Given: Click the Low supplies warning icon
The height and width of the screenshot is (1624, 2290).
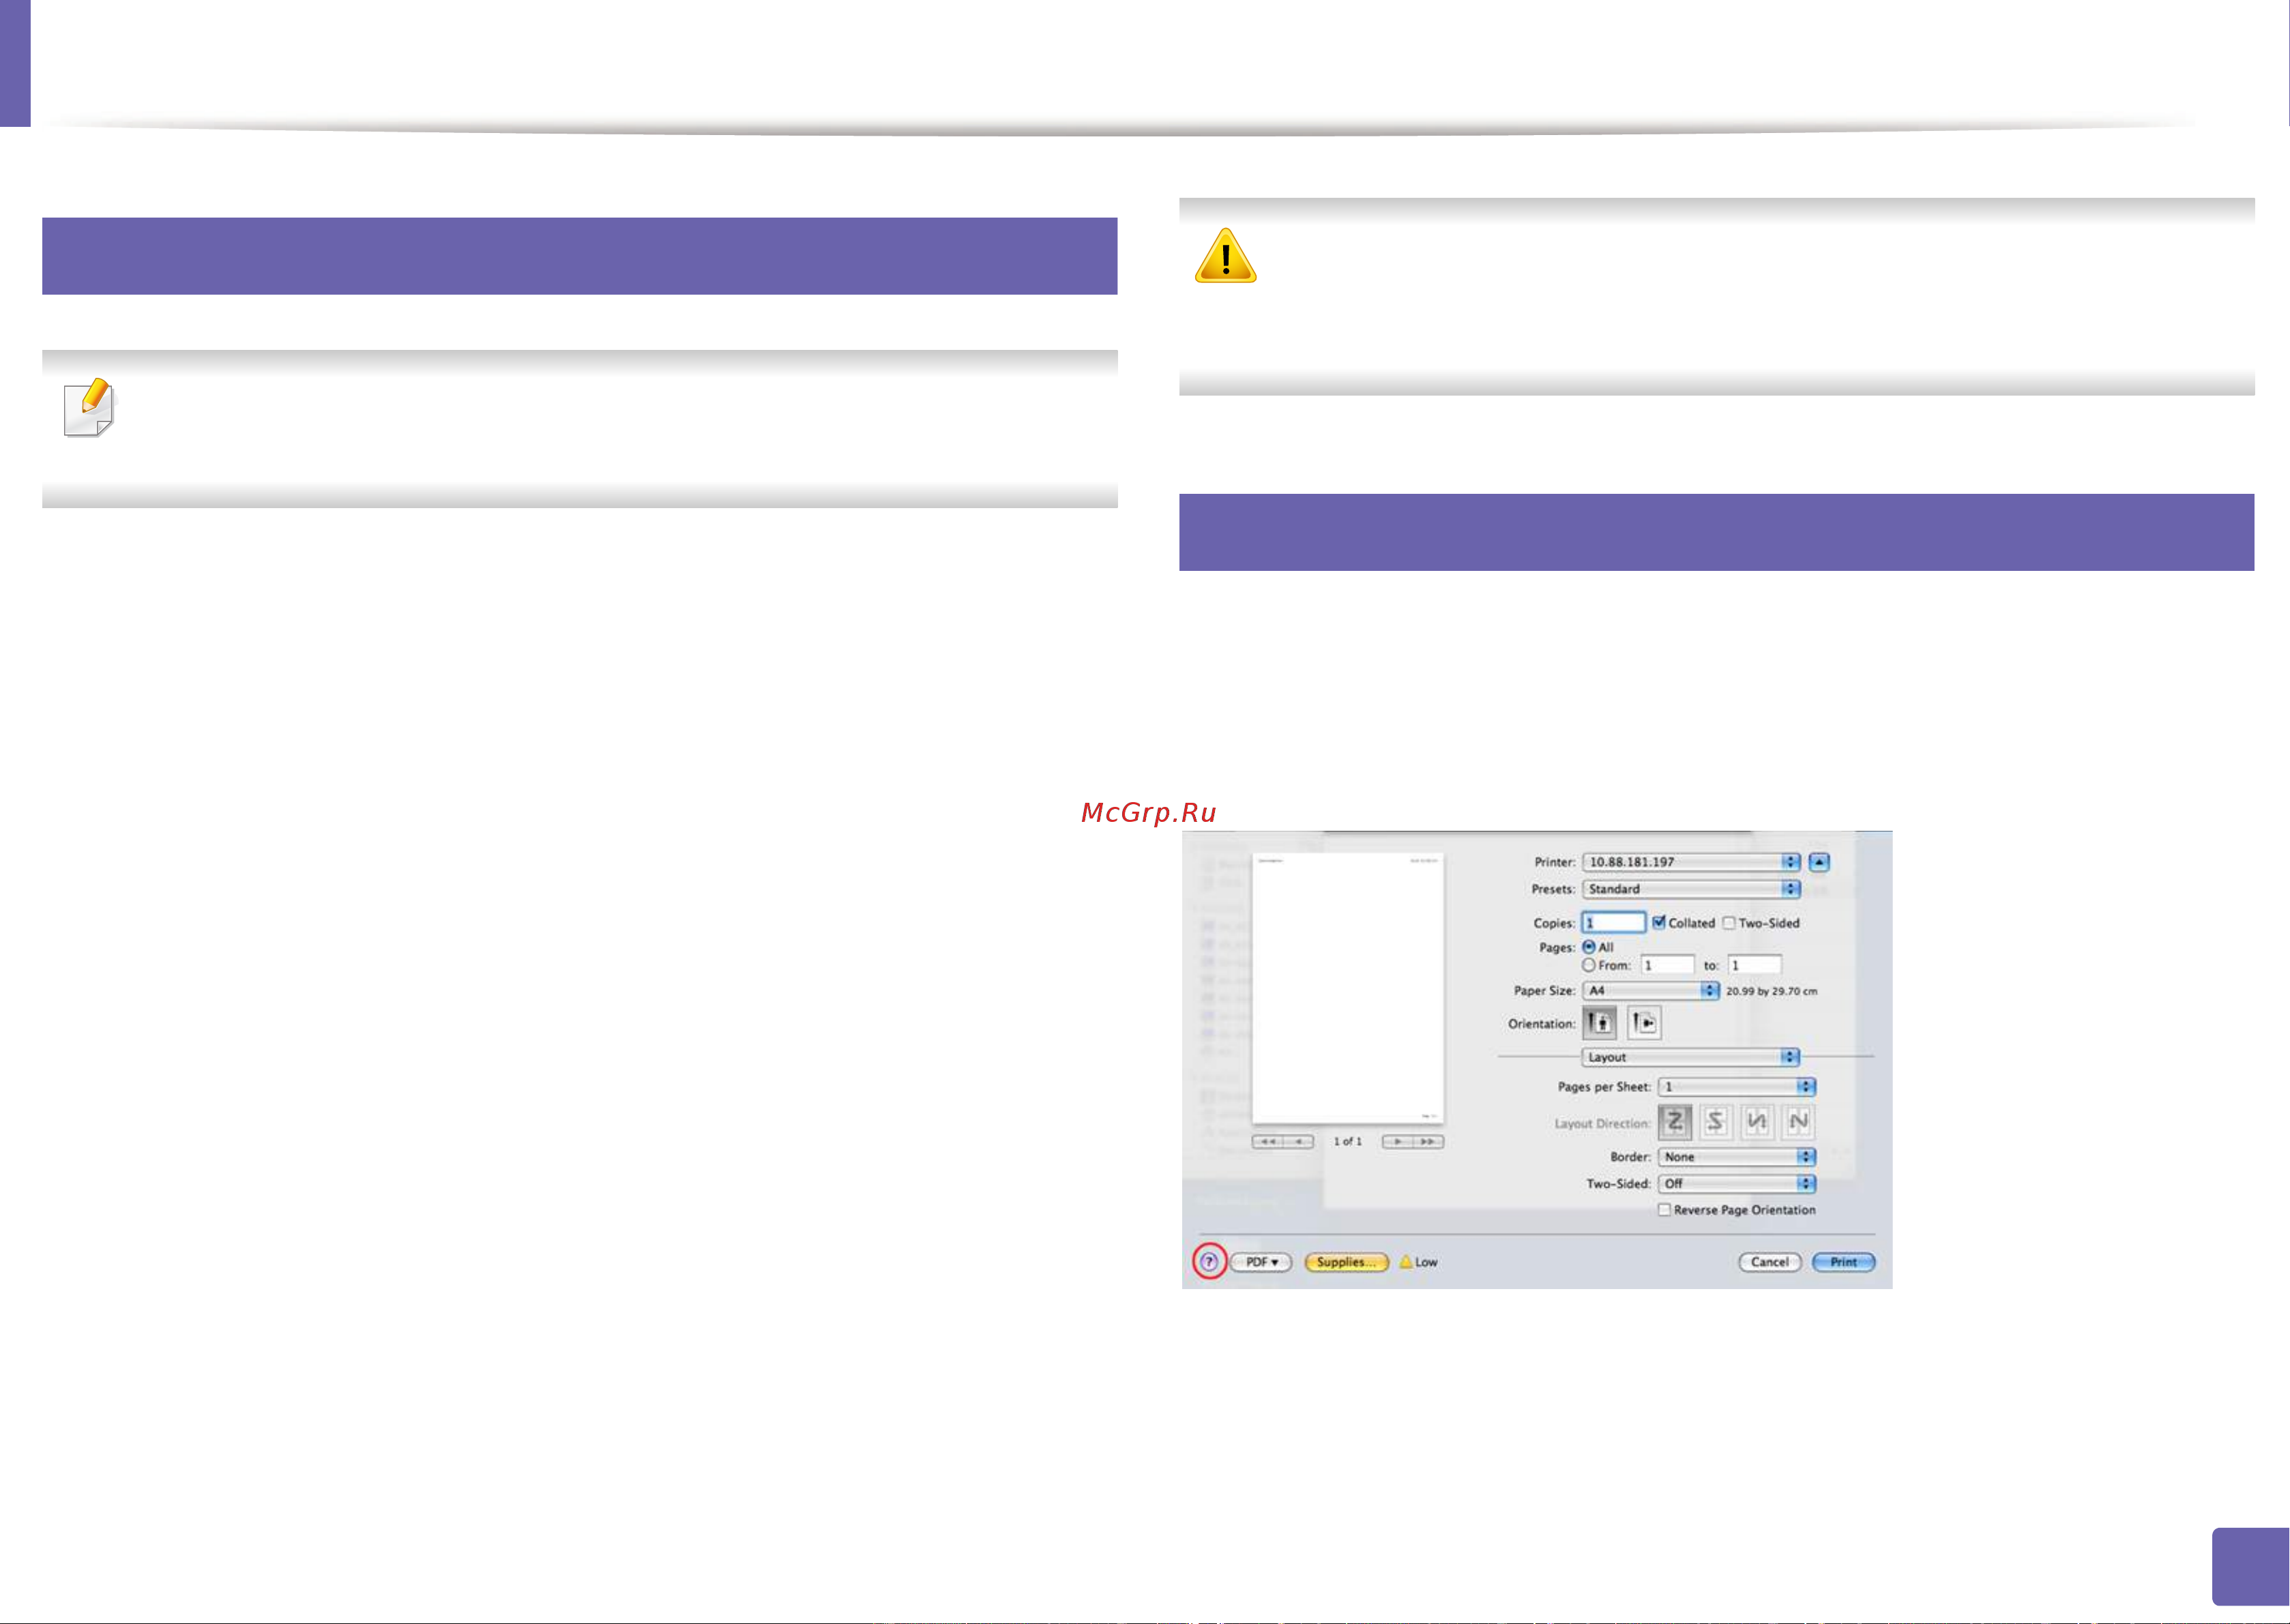Looking at the screenshot, I should coord(1406,1262).
